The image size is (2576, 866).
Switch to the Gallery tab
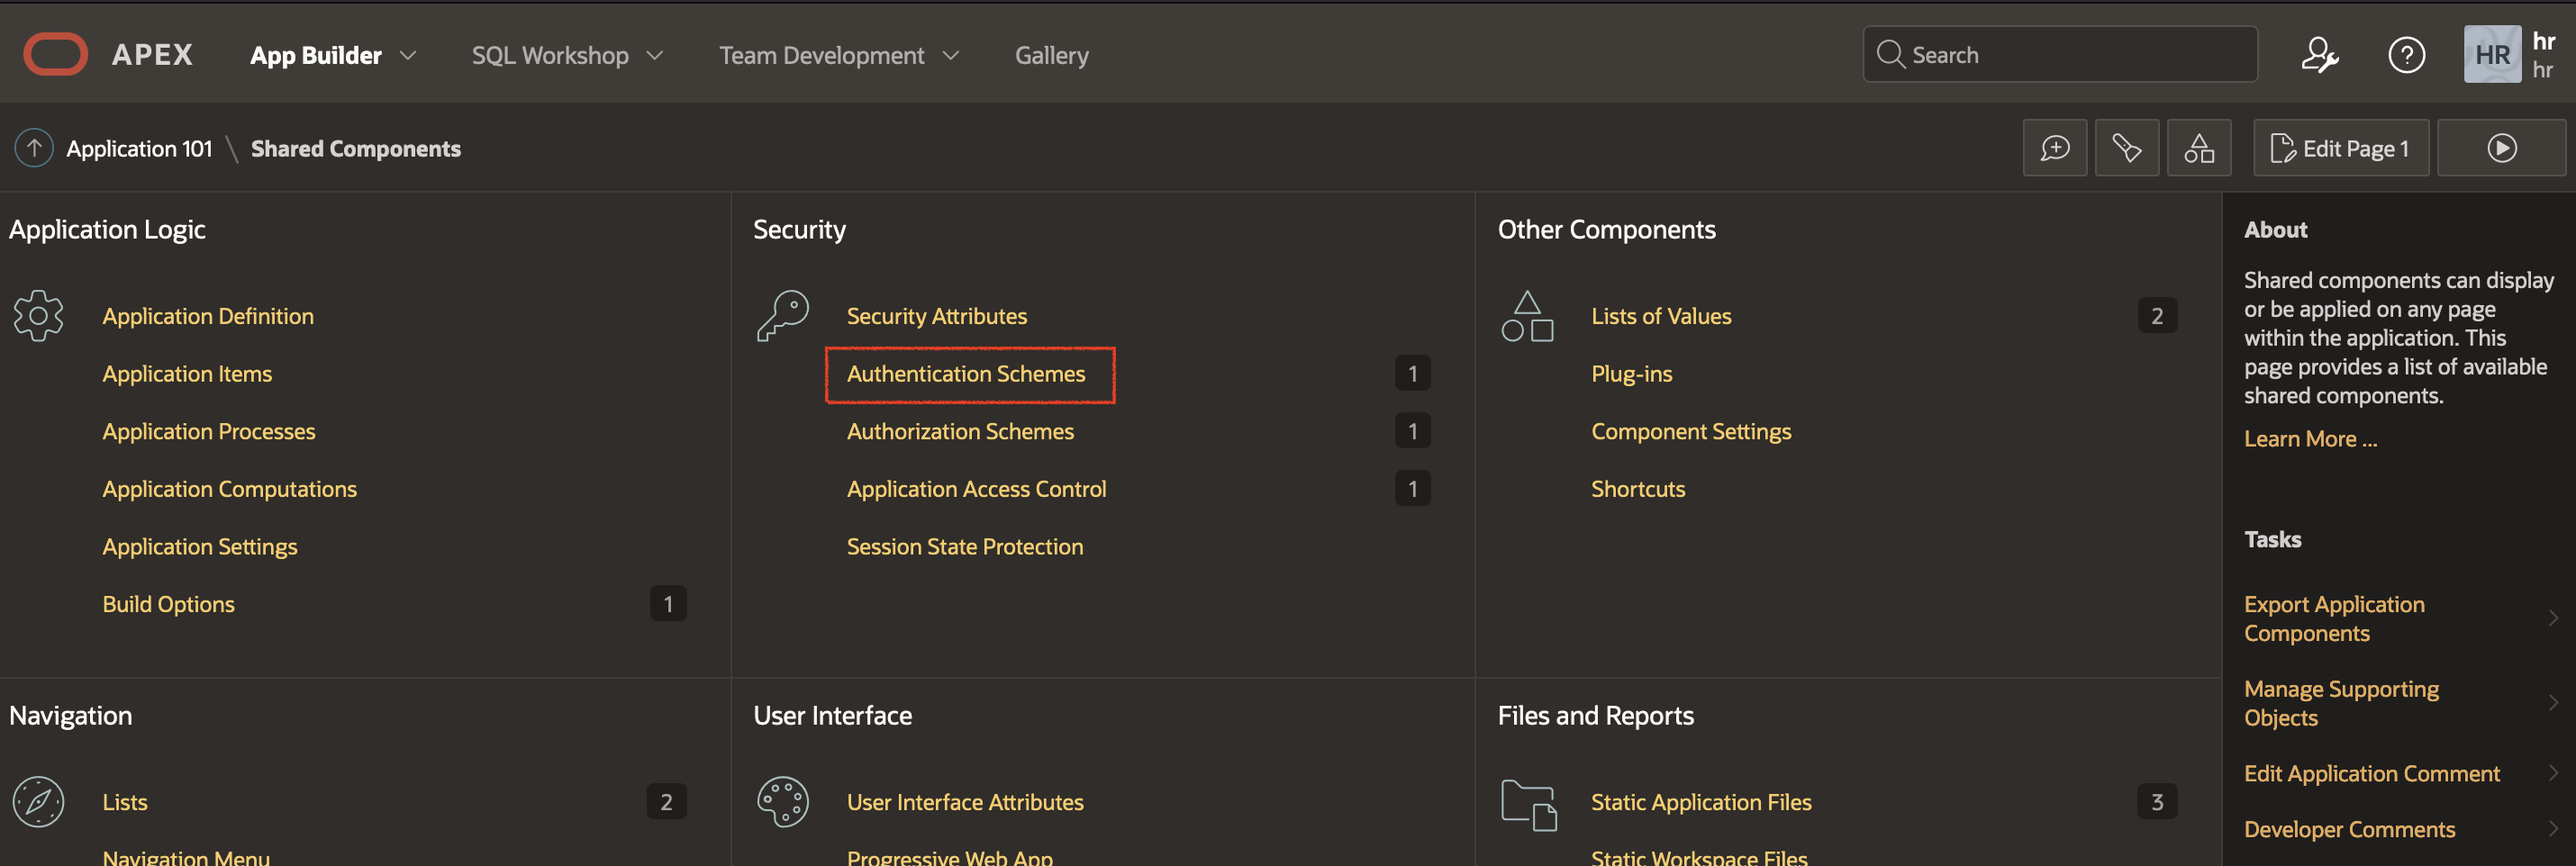point(1051,55)
